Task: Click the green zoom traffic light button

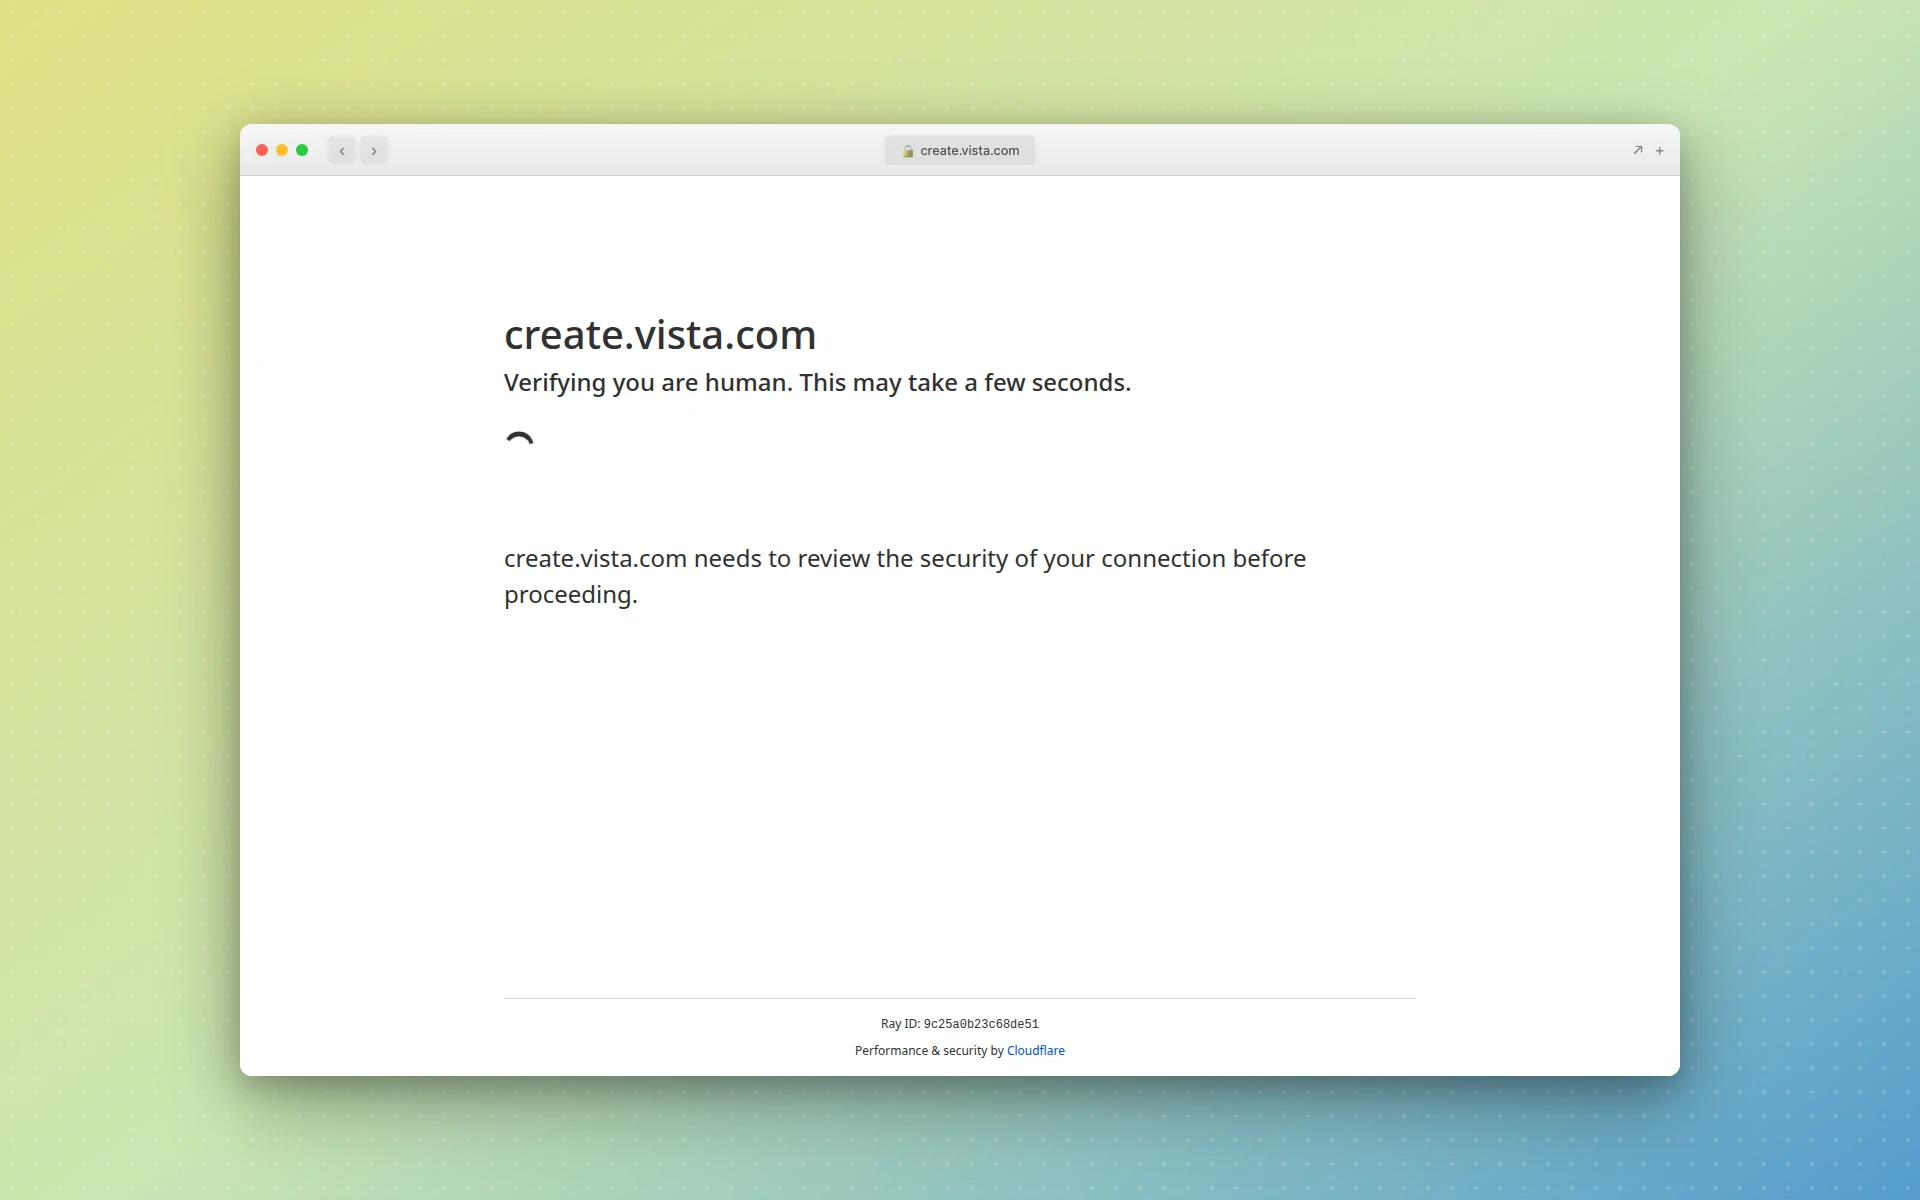Action: point(303,150)
